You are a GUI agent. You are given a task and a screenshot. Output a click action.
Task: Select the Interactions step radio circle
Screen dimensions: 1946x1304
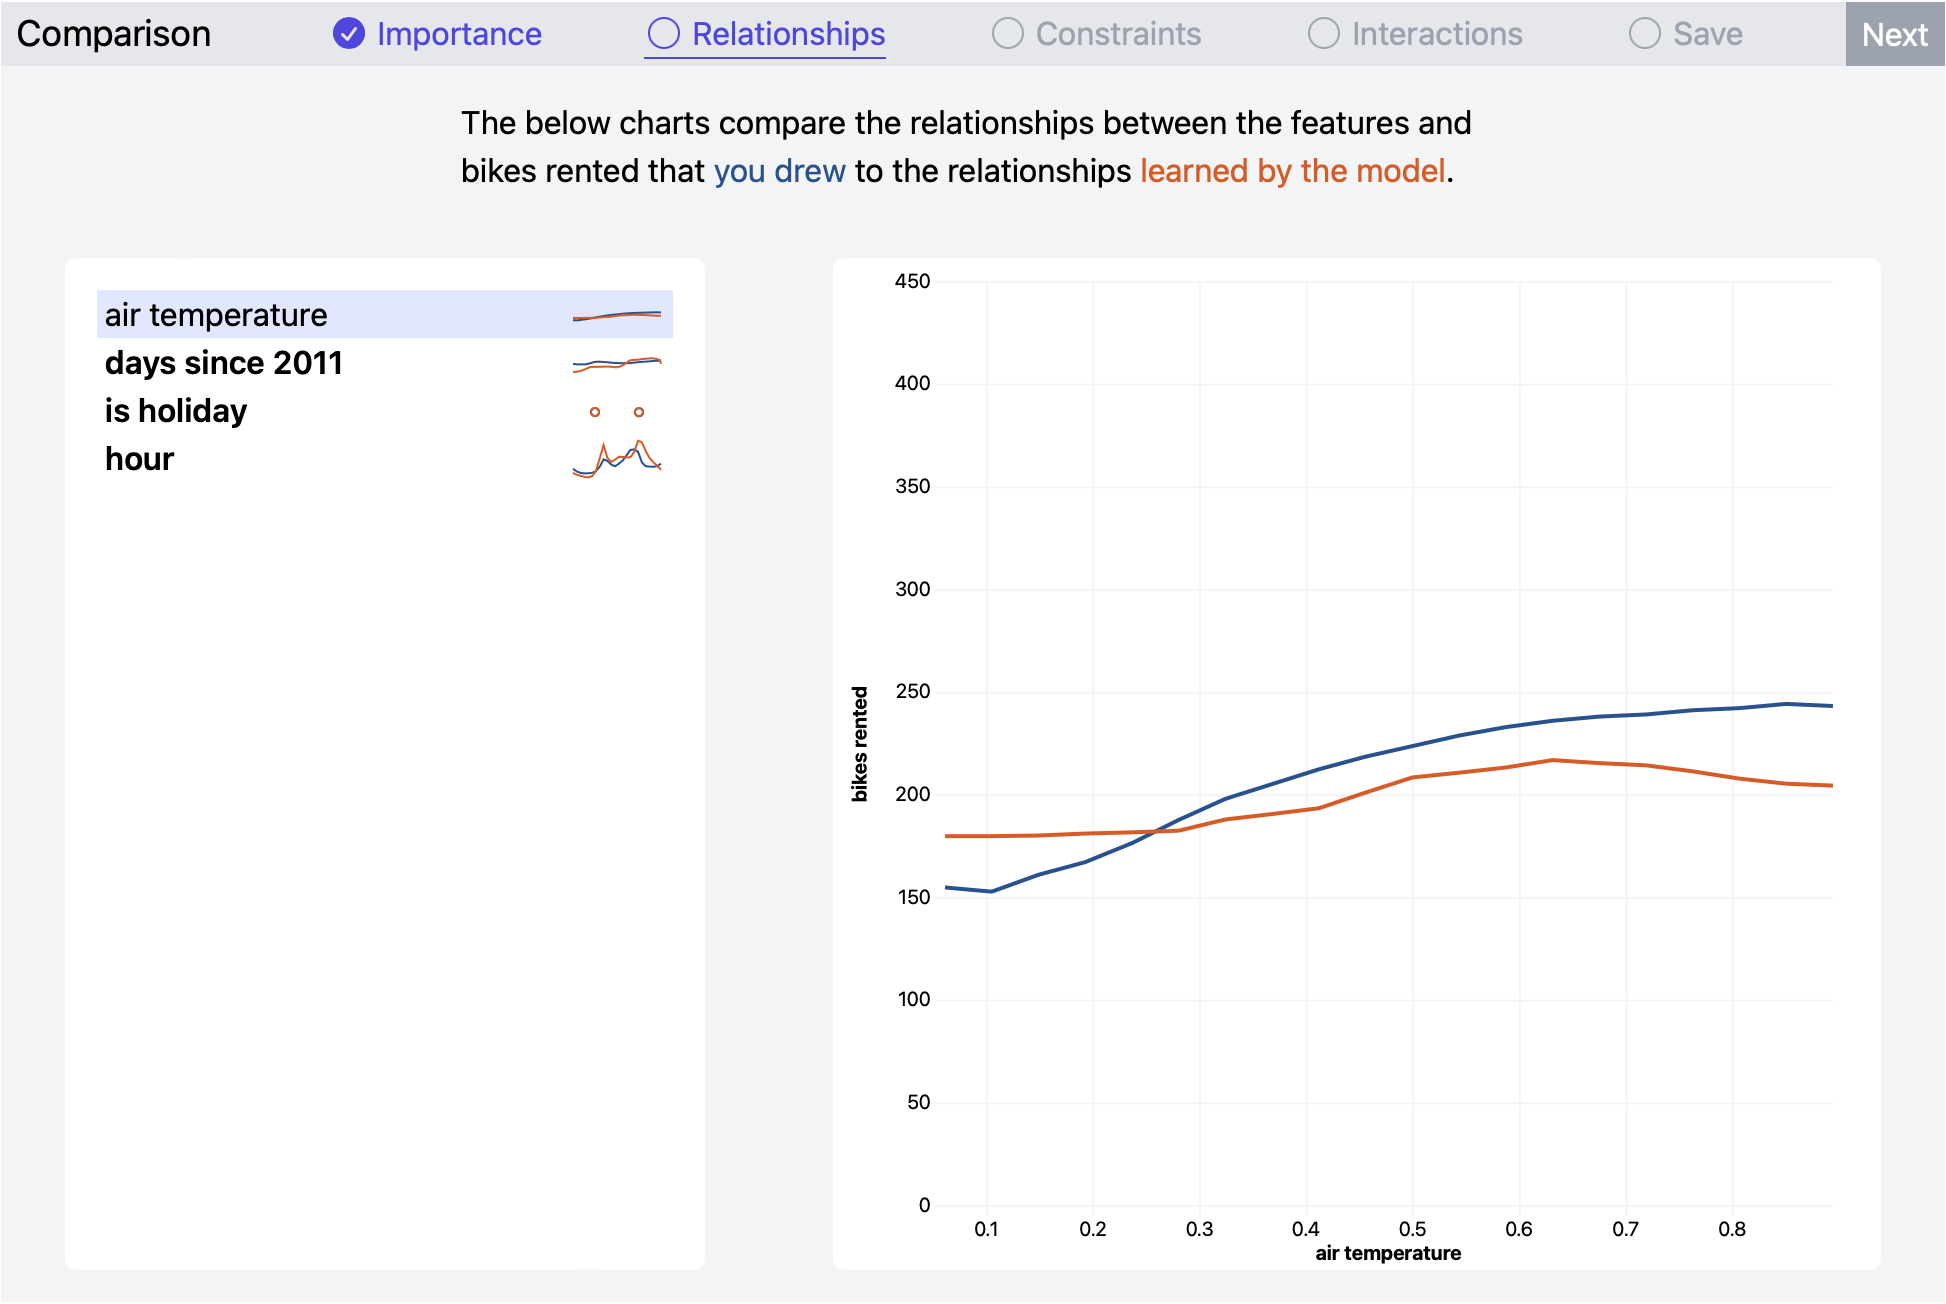[x=1323, y=34]
